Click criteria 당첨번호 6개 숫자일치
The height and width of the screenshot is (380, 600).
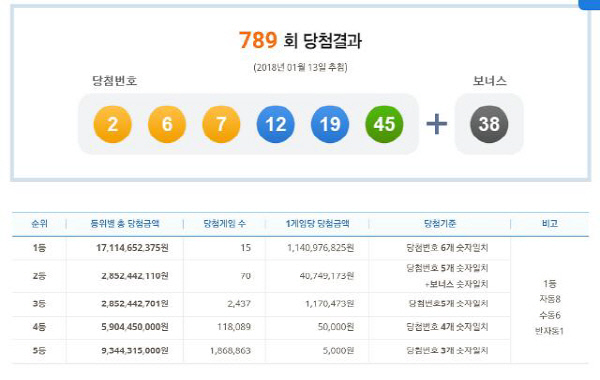click(x=447, y=248)
